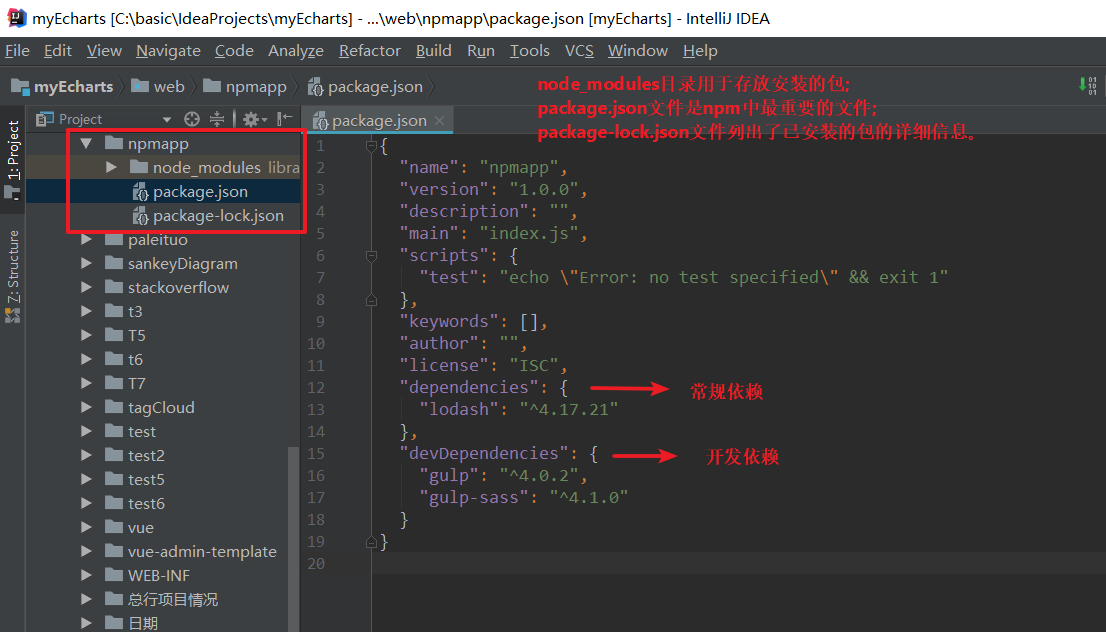
Task: Expand the paleituo folder
Action: click(x=86, y=240)
